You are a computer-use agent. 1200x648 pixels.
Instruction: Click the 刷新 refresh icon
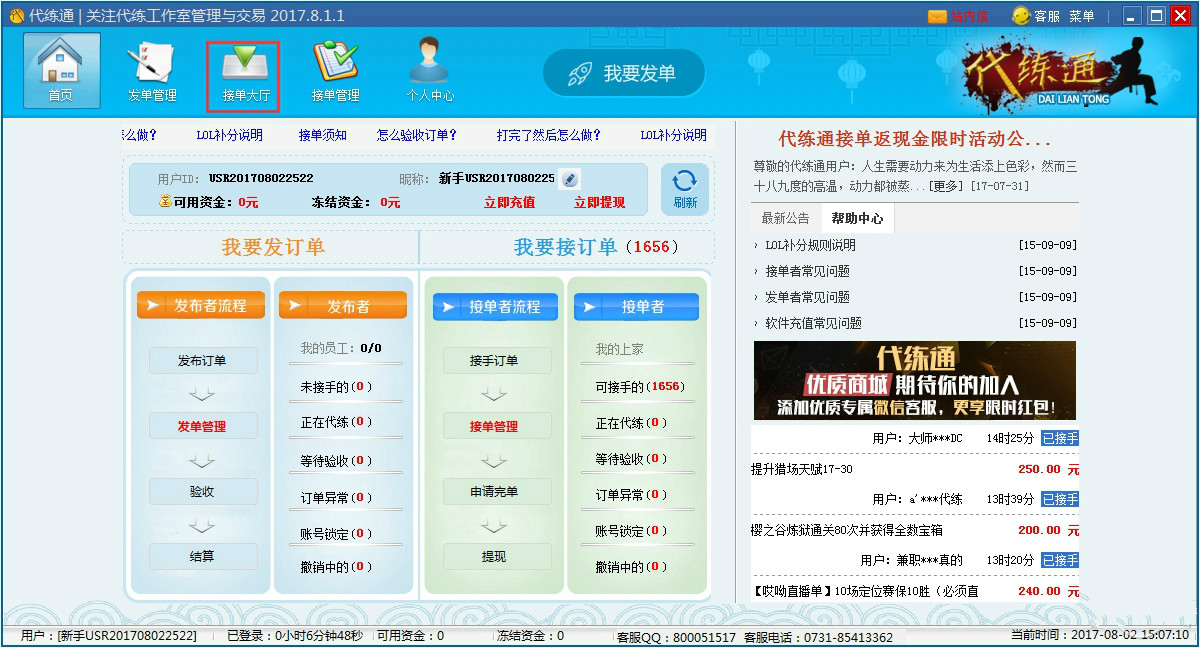point(684,188)
